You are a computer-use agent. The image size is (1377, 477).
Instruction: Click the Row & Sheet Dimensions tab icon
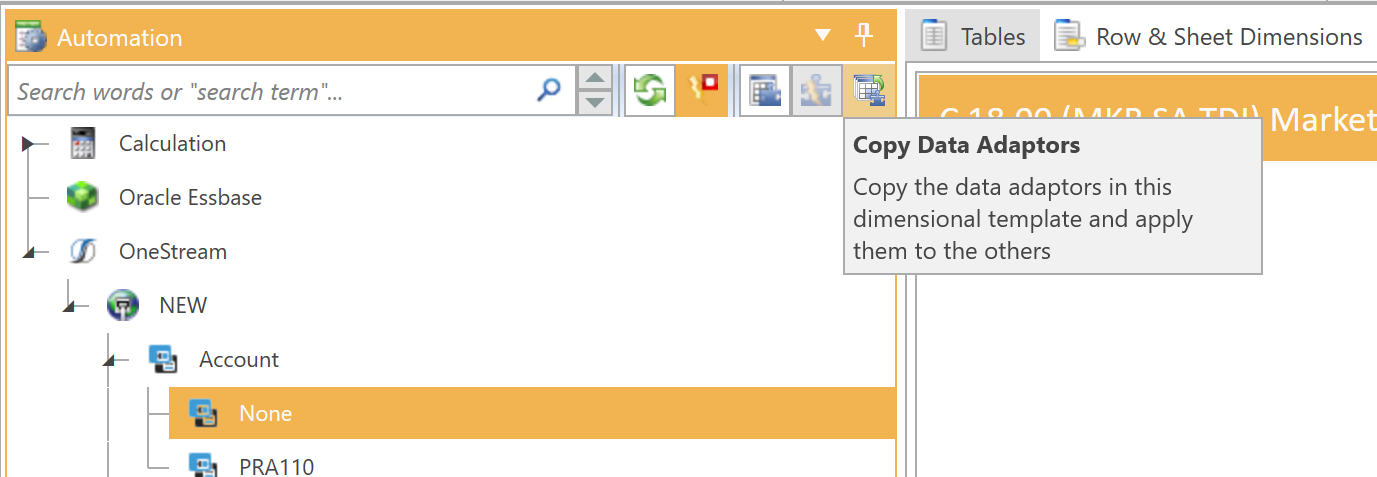(1070, 36)
